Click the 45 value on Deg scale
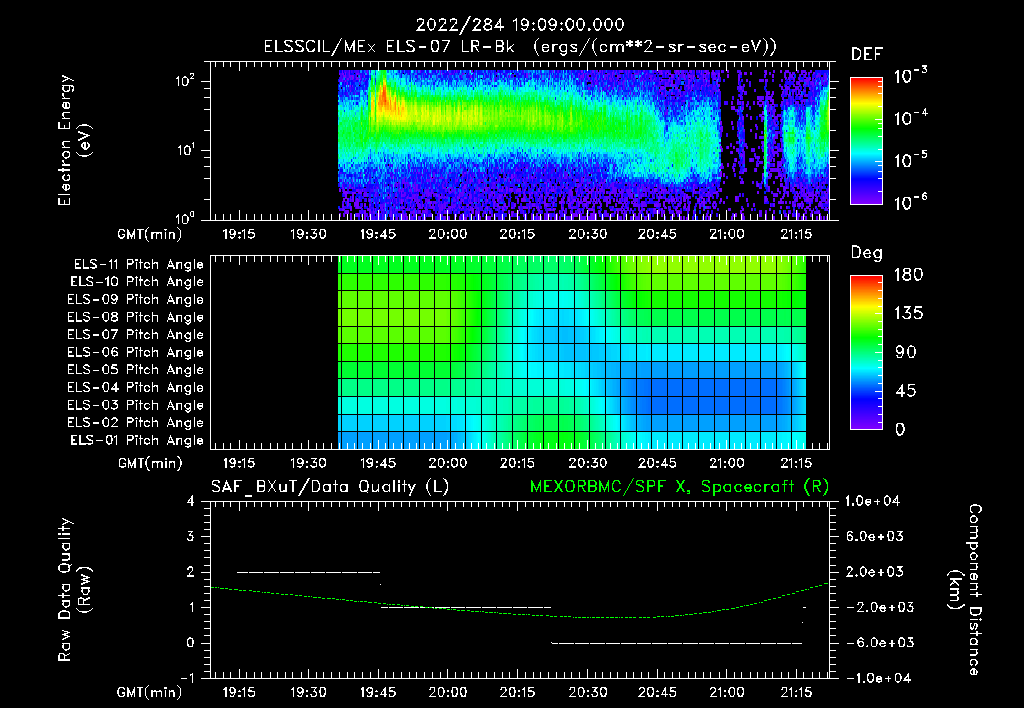Viewport: 1024px width, 708px height. [906, 391]
